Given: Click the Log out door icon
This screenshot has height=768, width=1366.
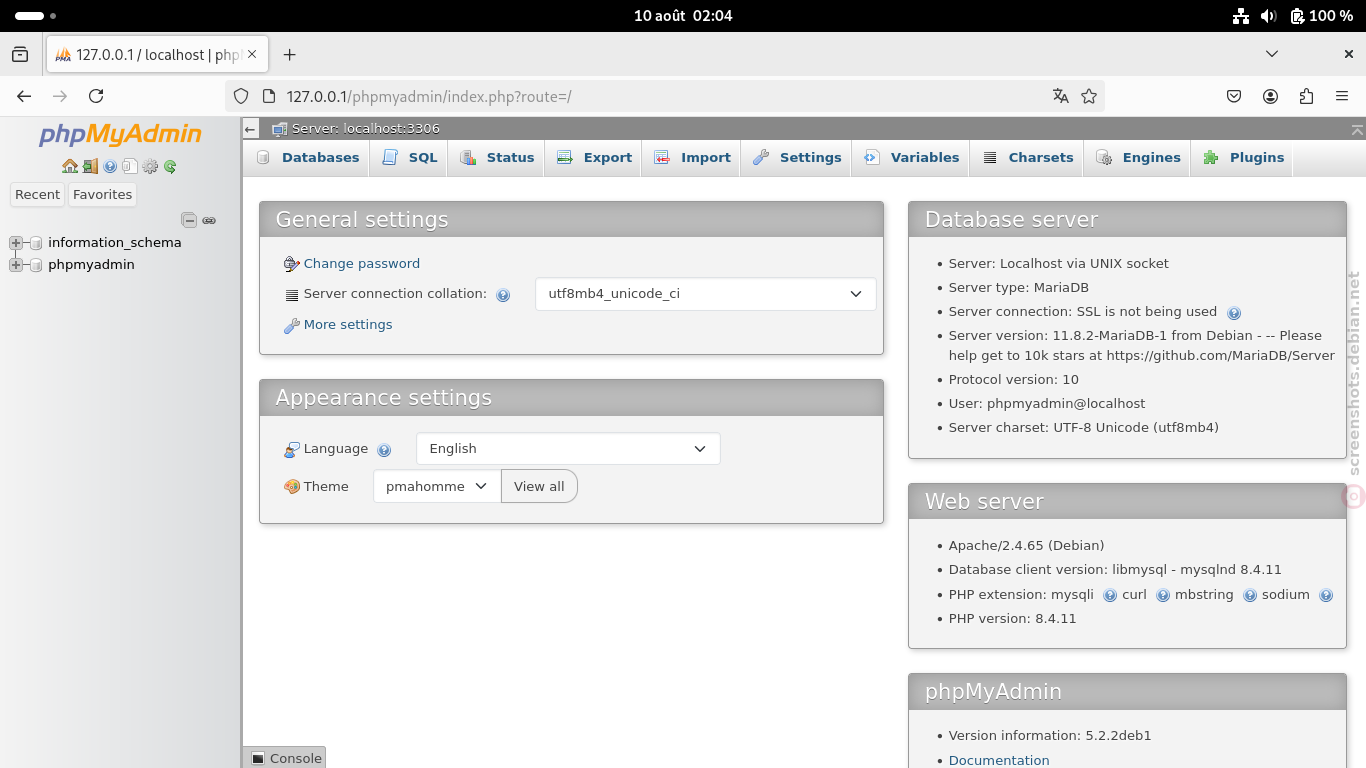Looking at the screenshot, I should click(x=90, y=167).
